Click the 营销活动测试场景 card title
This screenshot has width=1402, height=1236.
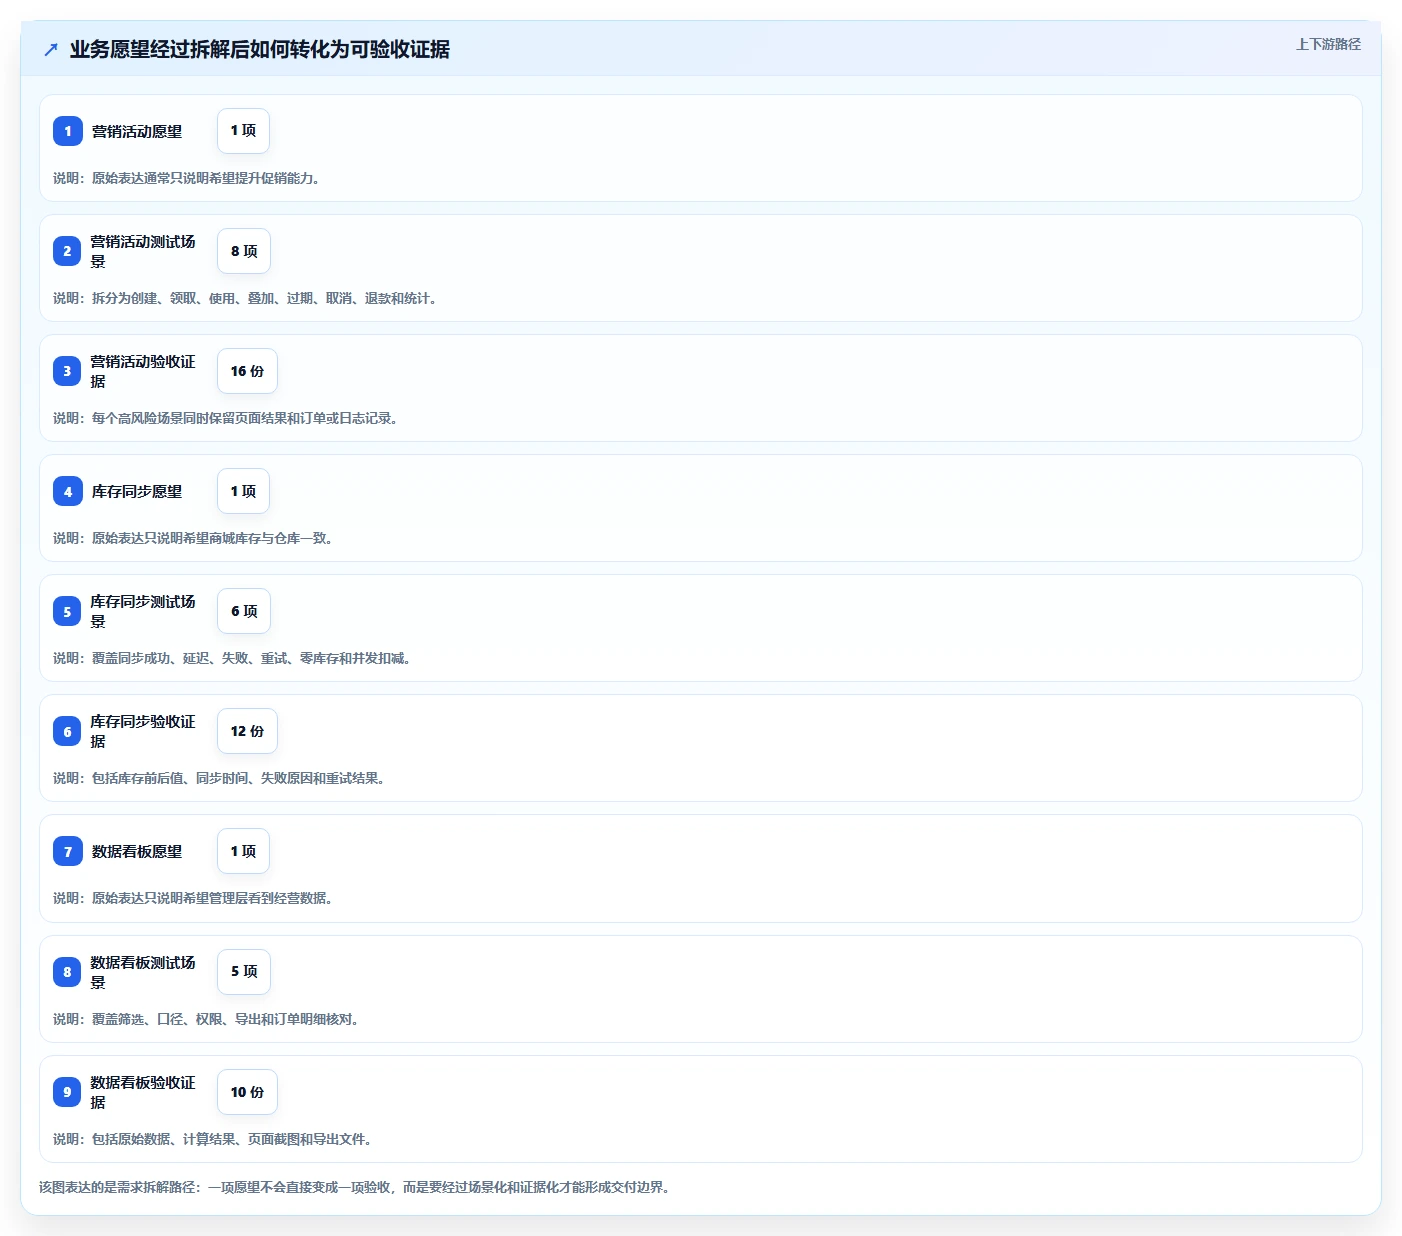[143, 251]
